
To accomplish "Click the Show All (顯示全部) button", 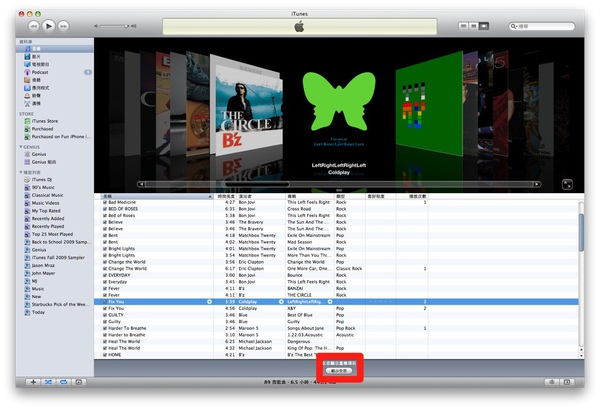I will [339, 371].
